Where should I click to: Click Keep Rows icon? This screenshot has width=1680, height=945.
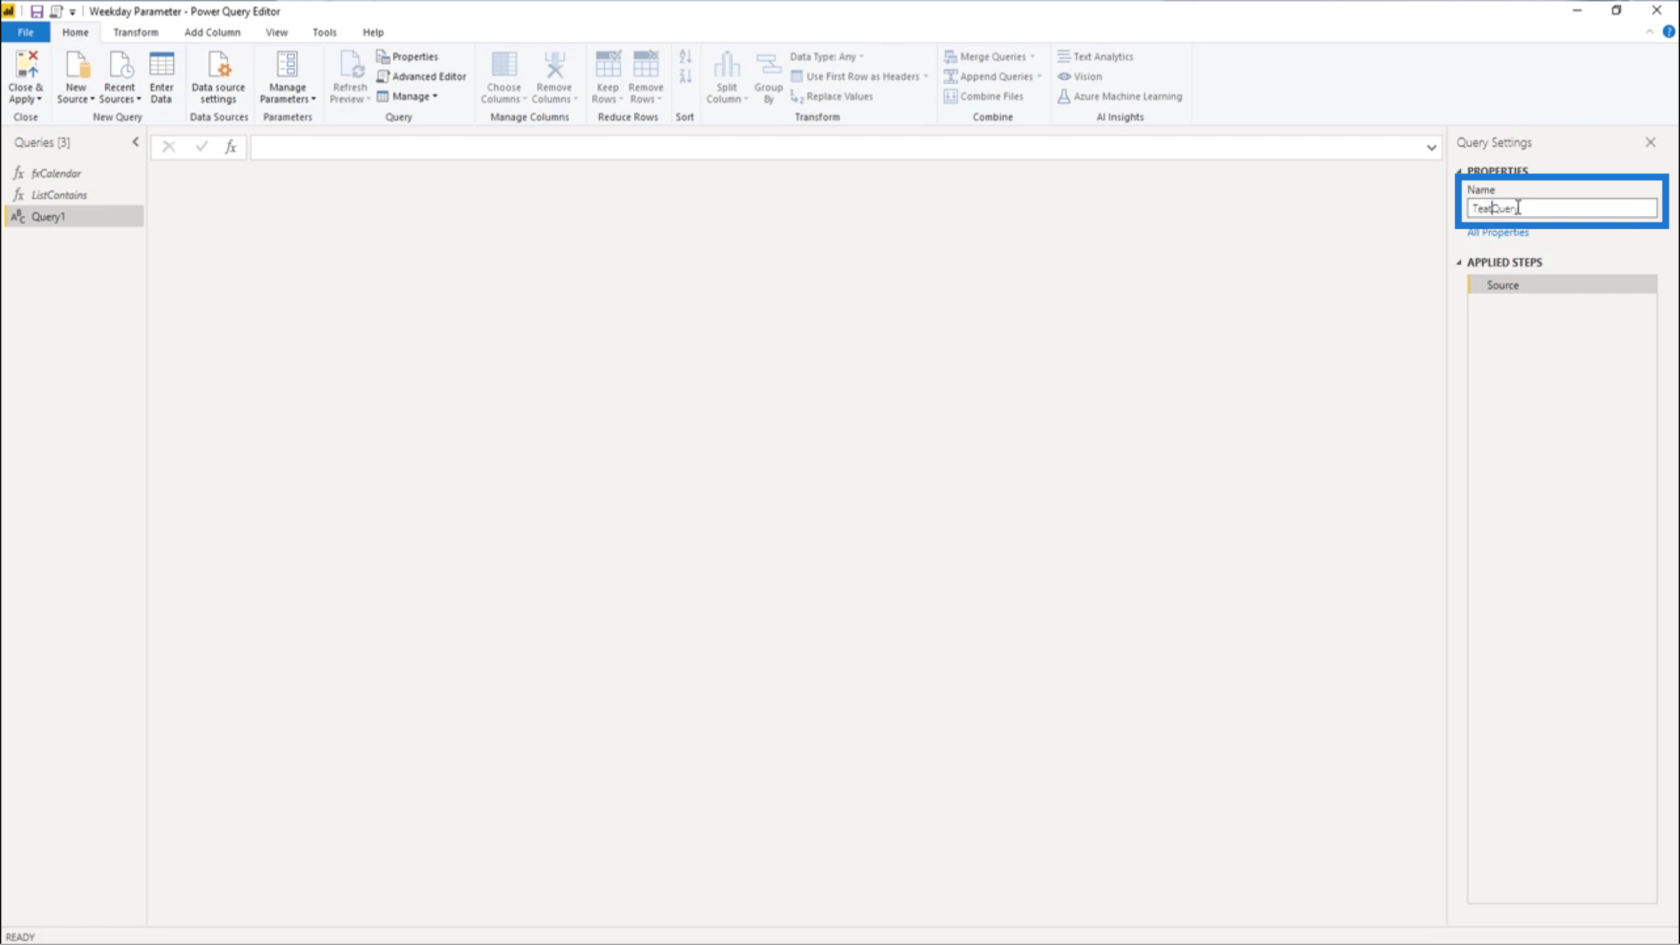pyautogui.click(x=607, y=65)
